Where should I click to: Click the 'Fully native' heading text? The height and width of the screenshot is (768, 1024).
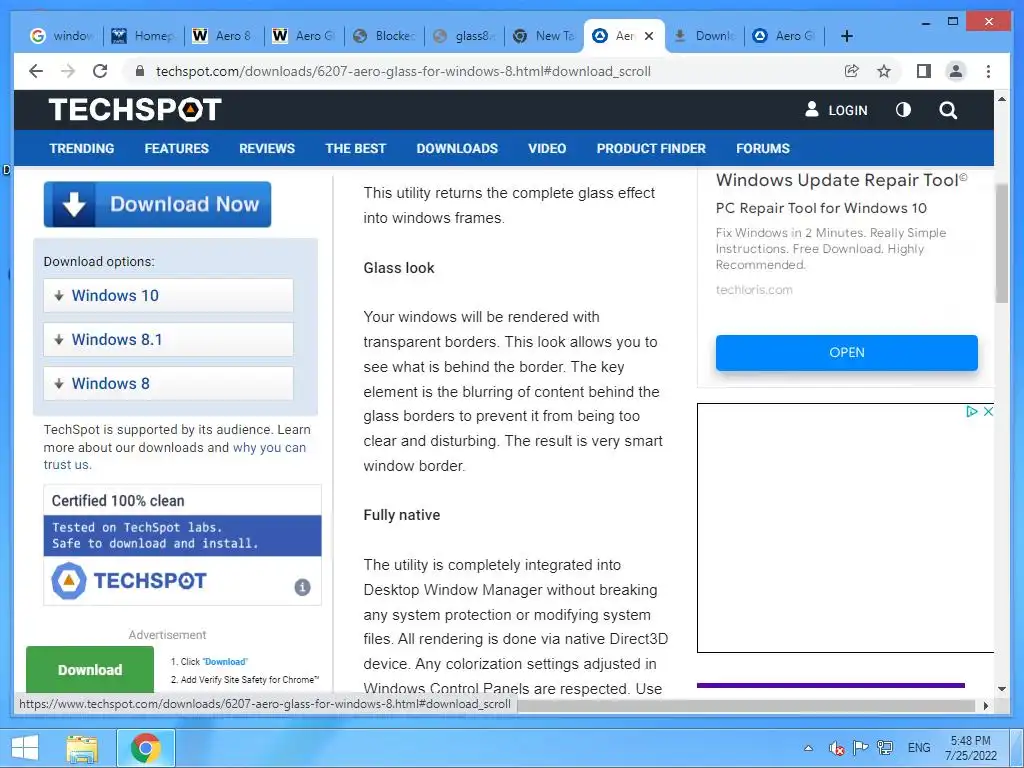point(402,515)
